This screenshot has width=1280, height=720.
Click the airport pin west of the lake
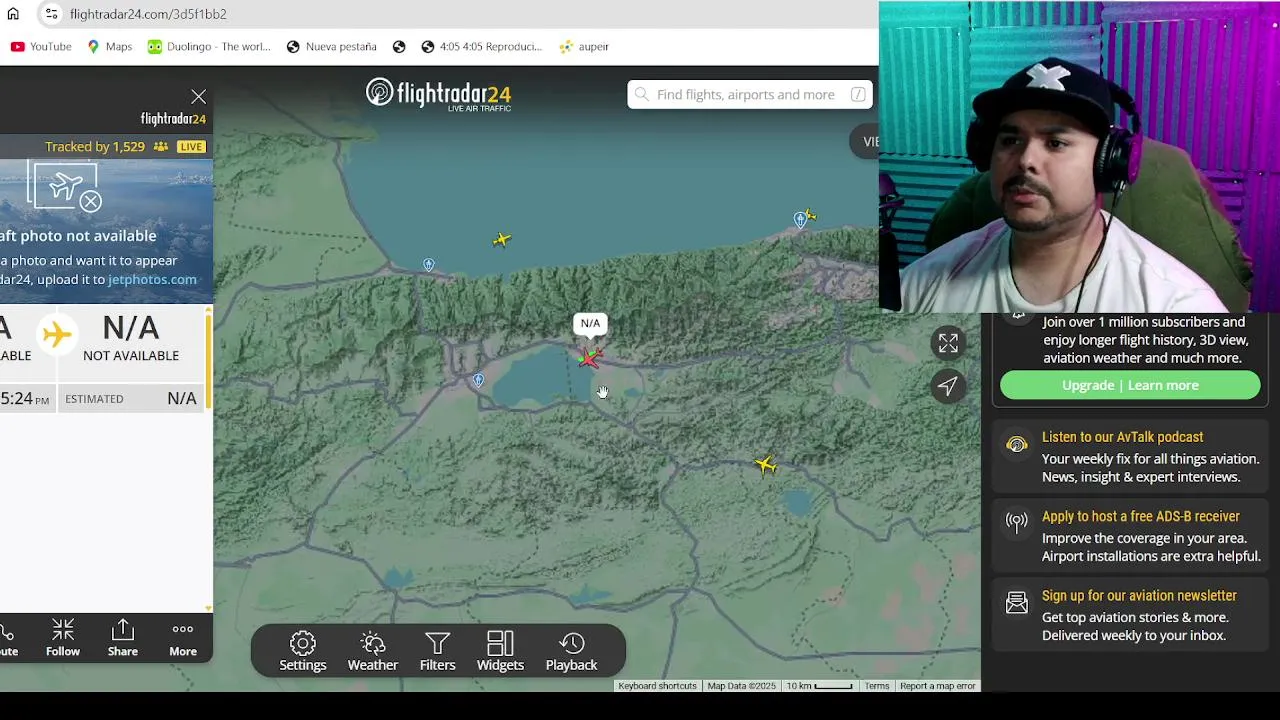click(x=478, y=380)
